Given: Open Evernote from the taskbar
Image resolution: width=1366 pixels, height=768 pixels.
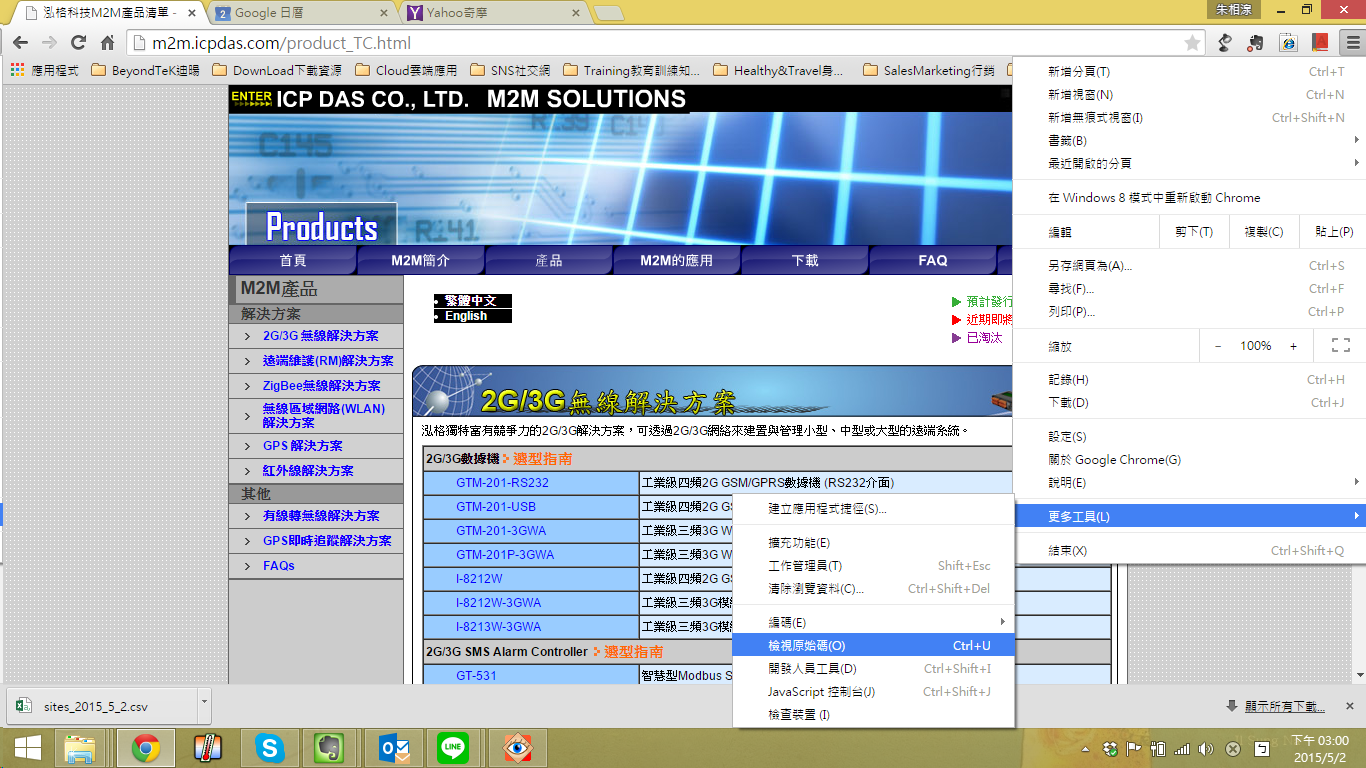Looking at the screenshot, I should click(330, 747).
